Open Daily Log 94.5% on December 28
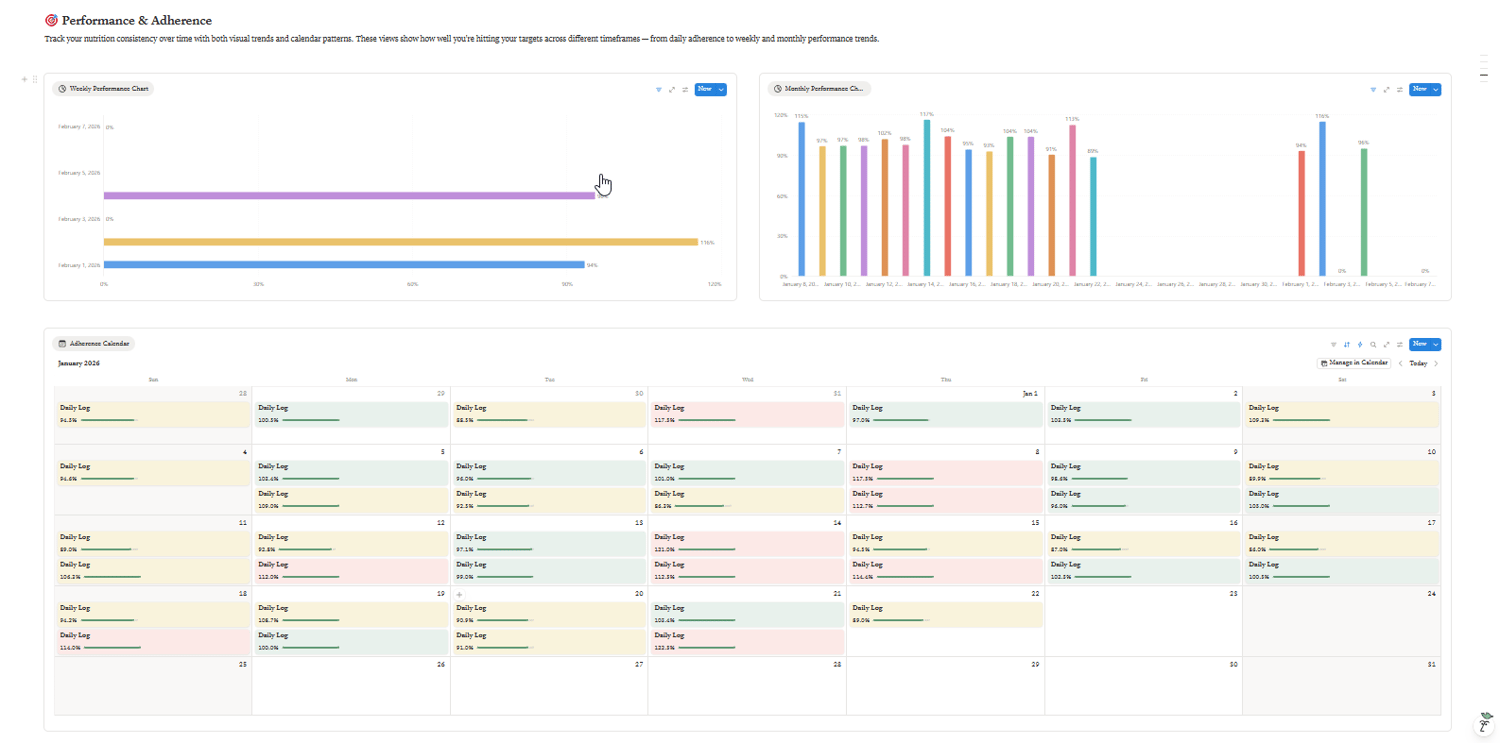Image resolution: width=1500 pixels, height=743 pixels. [152, 414]
